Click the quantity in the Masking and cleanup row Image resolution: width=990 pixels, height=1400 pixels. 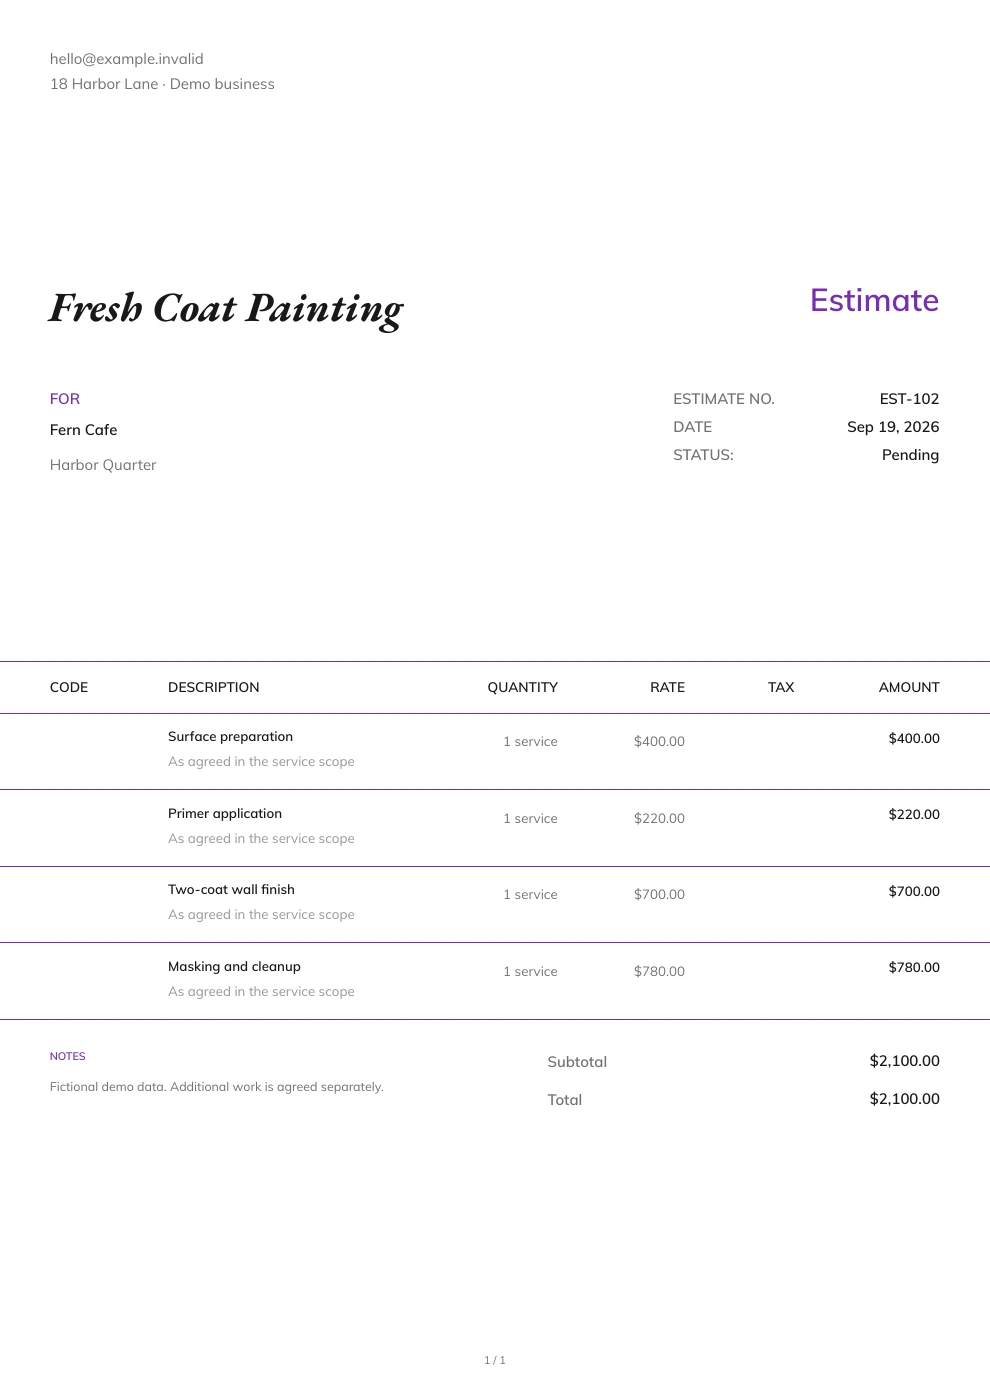coord(530,971)
